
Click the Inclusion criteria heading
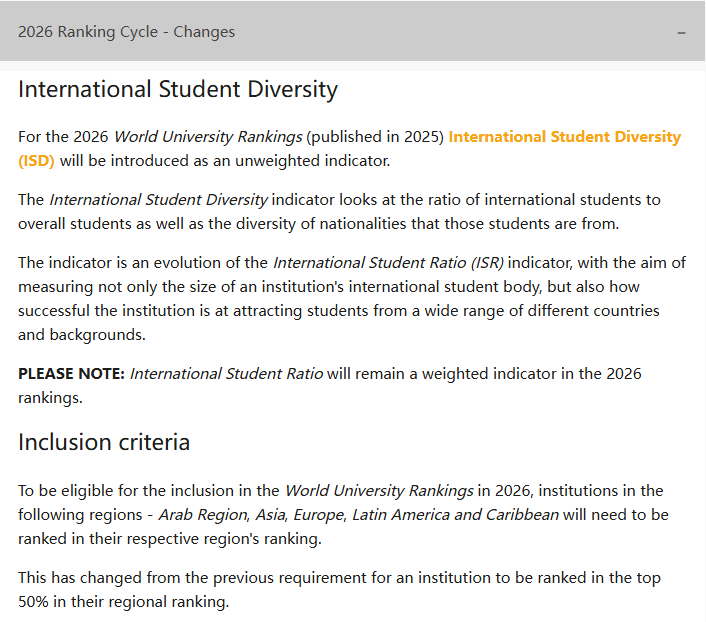click(x=104, y=442)
